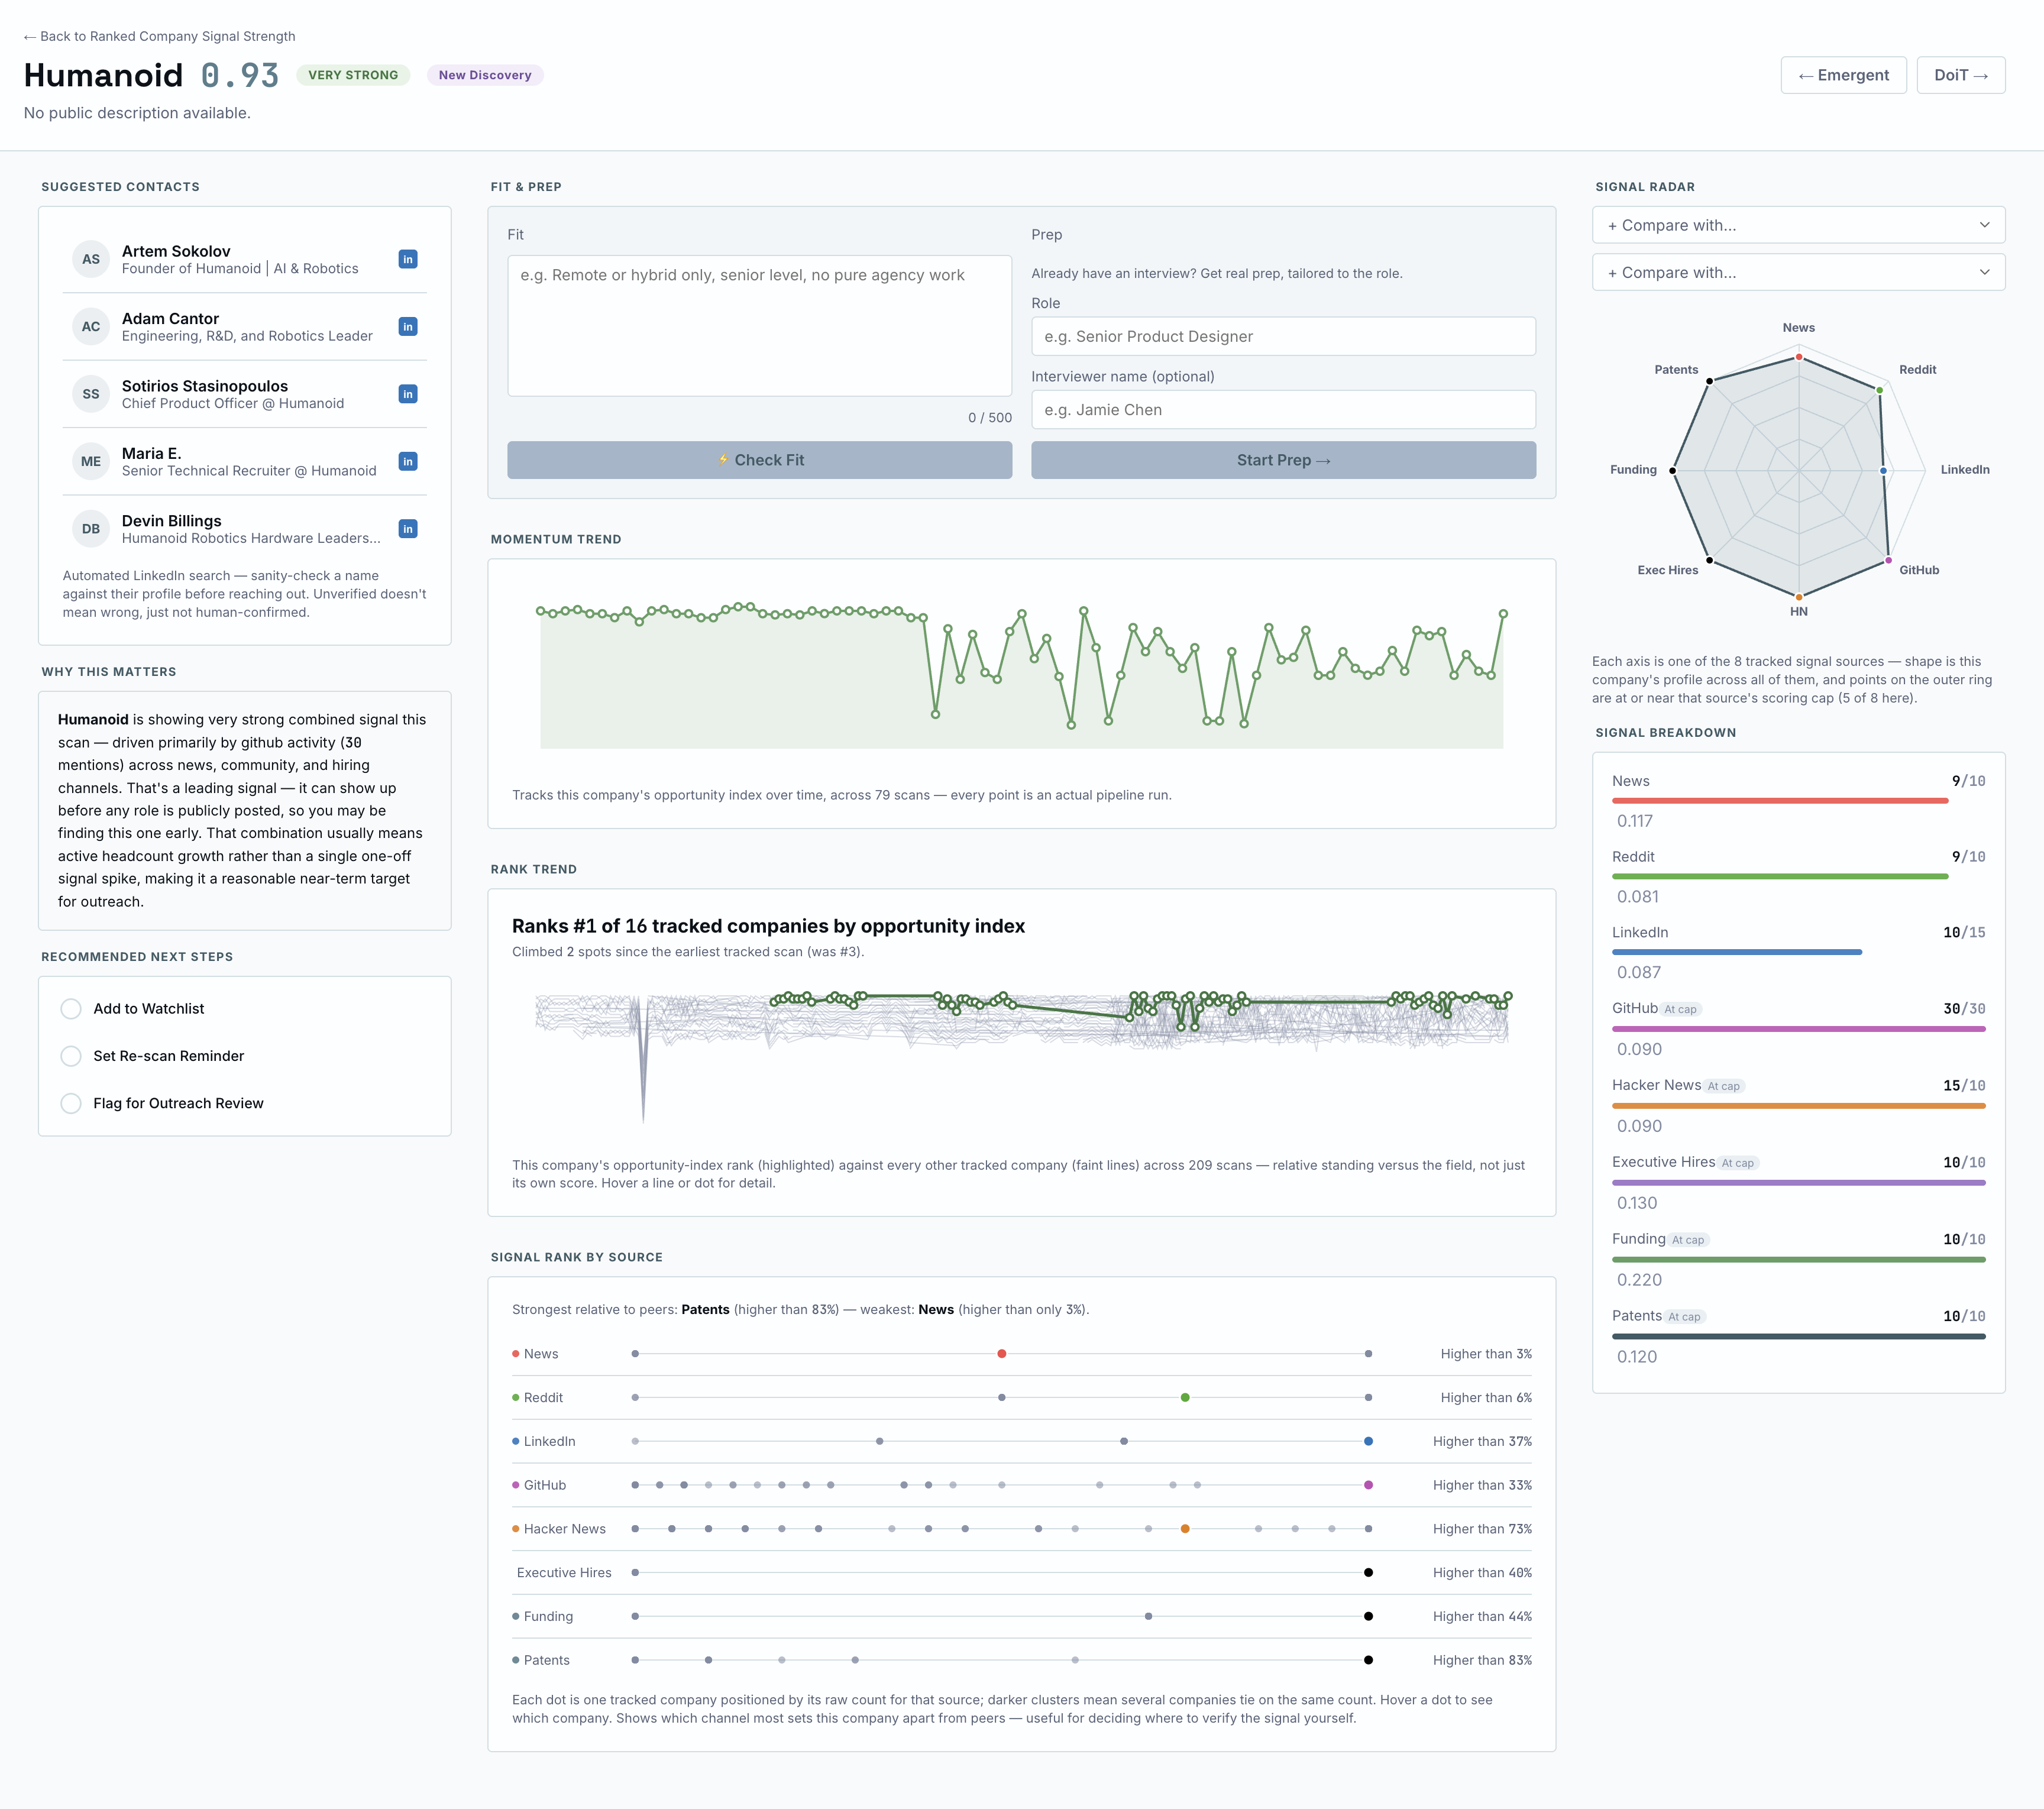Open Devin Billings's LinkedIn icon
The height and width of the screenshot is (1809, 2044).
(408, 528)
